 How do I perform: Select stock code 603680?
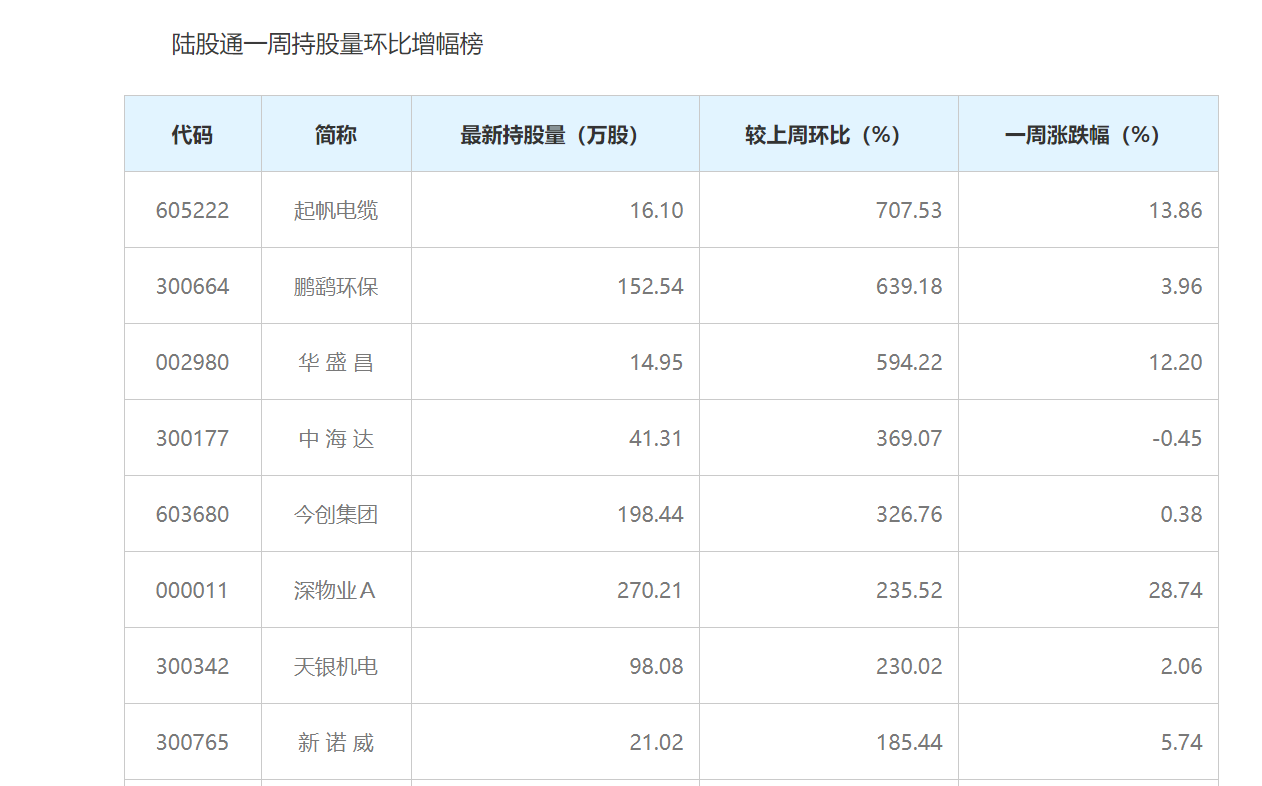[x=192, y=515]
